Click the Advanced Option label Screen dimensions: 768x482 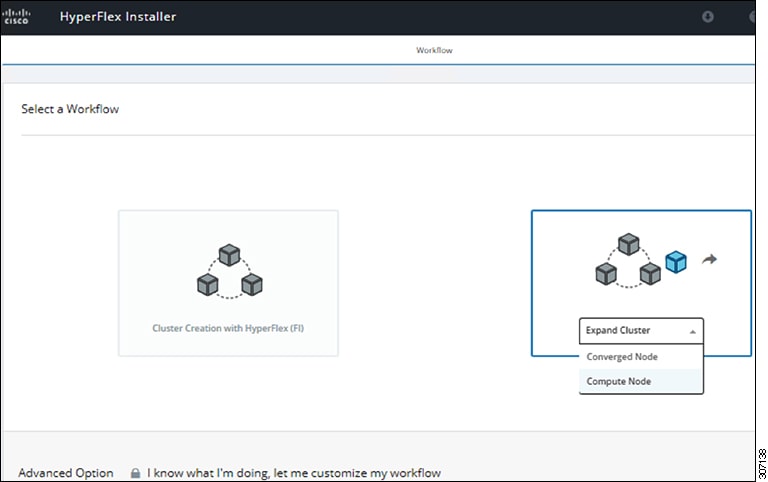tap(66, 473)
